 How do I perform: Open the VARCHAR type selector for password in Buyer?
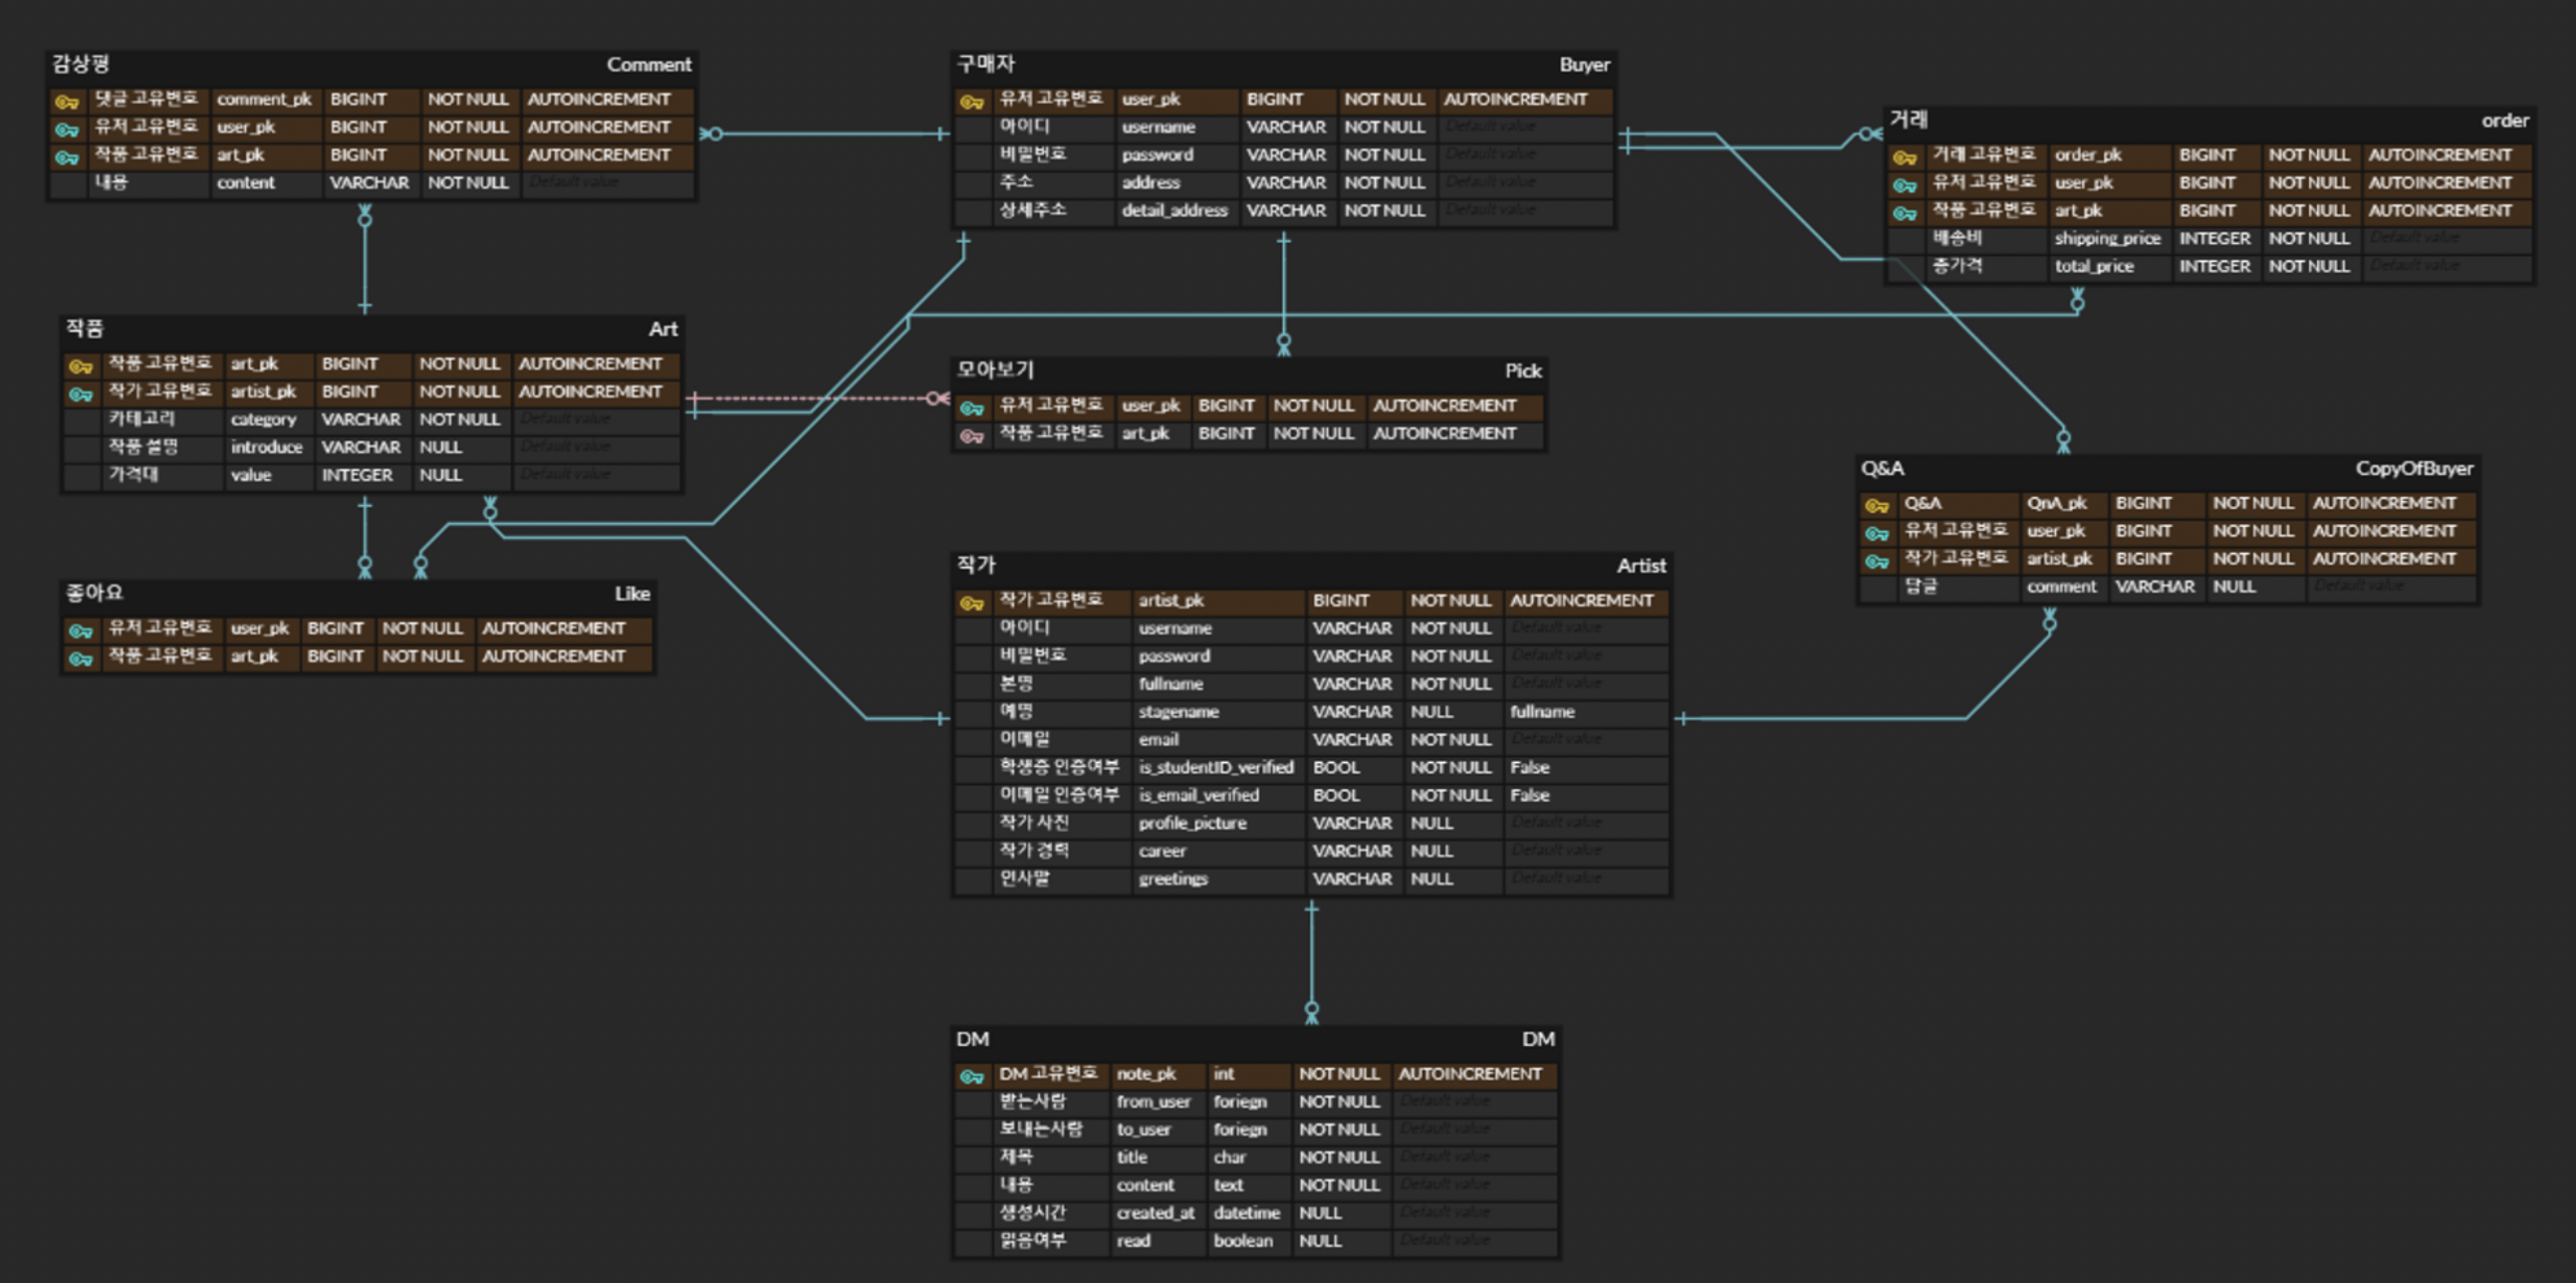[x=1286, y=154]
